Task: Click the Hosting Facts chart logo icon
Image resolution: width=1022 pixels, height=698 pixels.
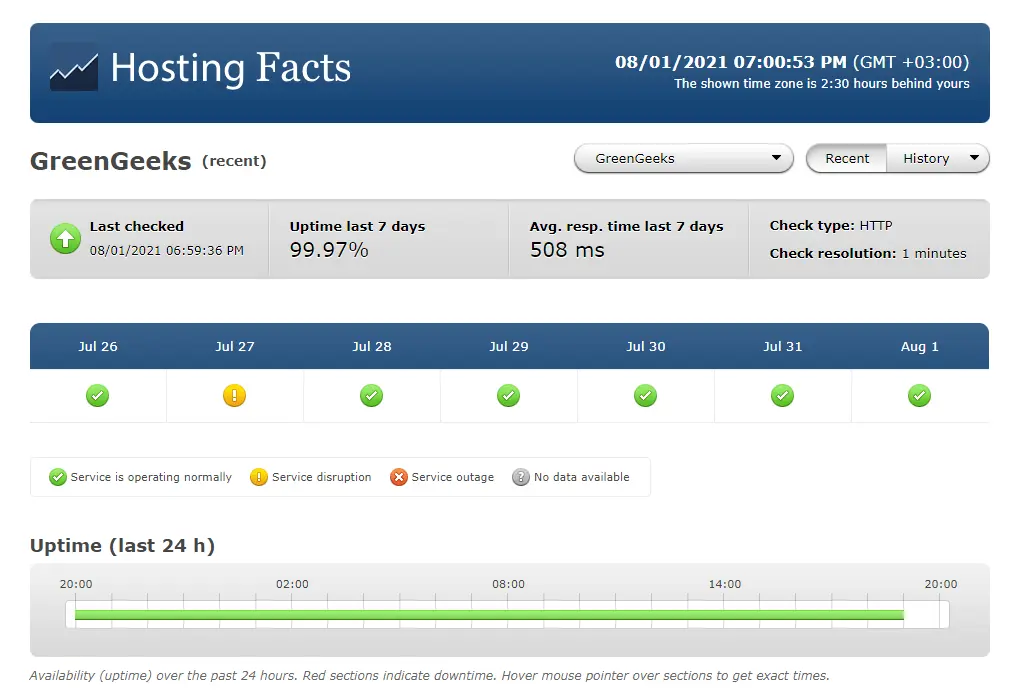Action: click(74, 68)
